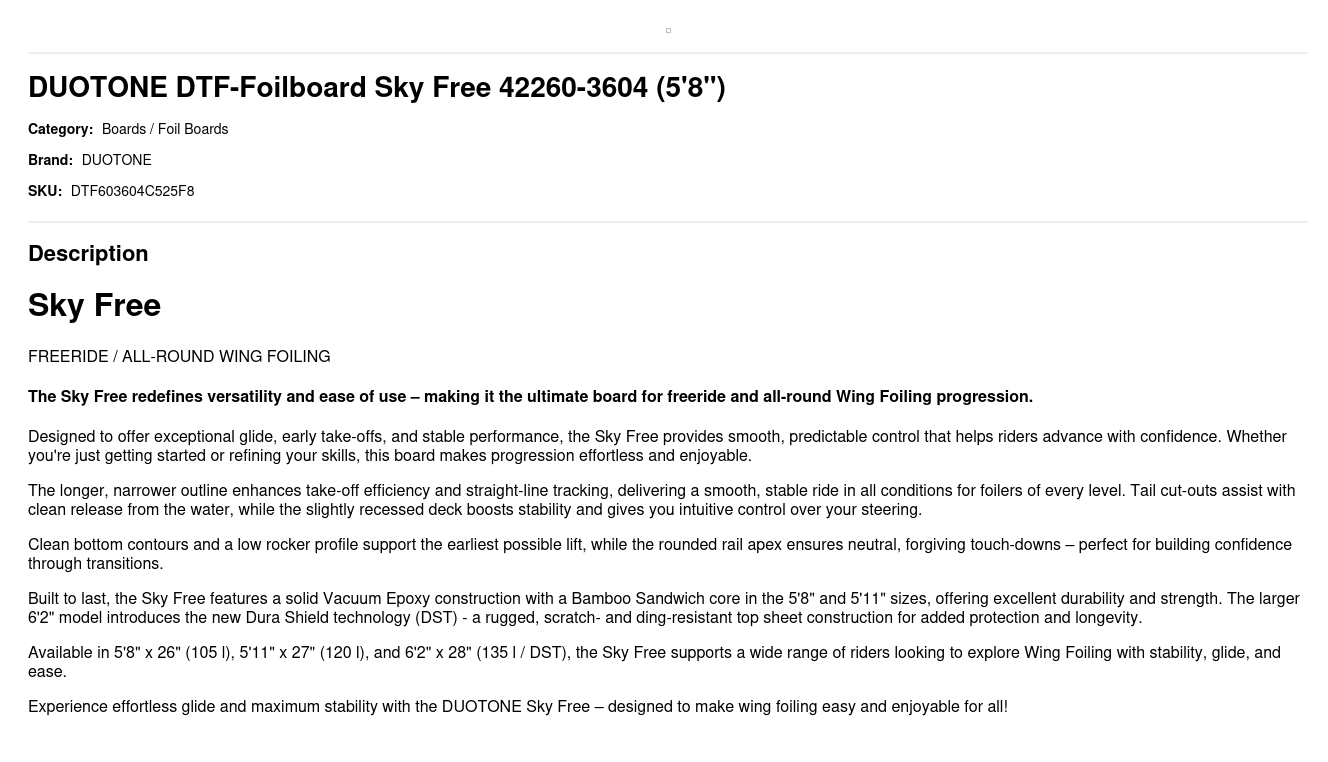Click the SKU code DTF603604C525F8
The width and height of the screenshot is (1328, 762).
(x=132, y=191)
